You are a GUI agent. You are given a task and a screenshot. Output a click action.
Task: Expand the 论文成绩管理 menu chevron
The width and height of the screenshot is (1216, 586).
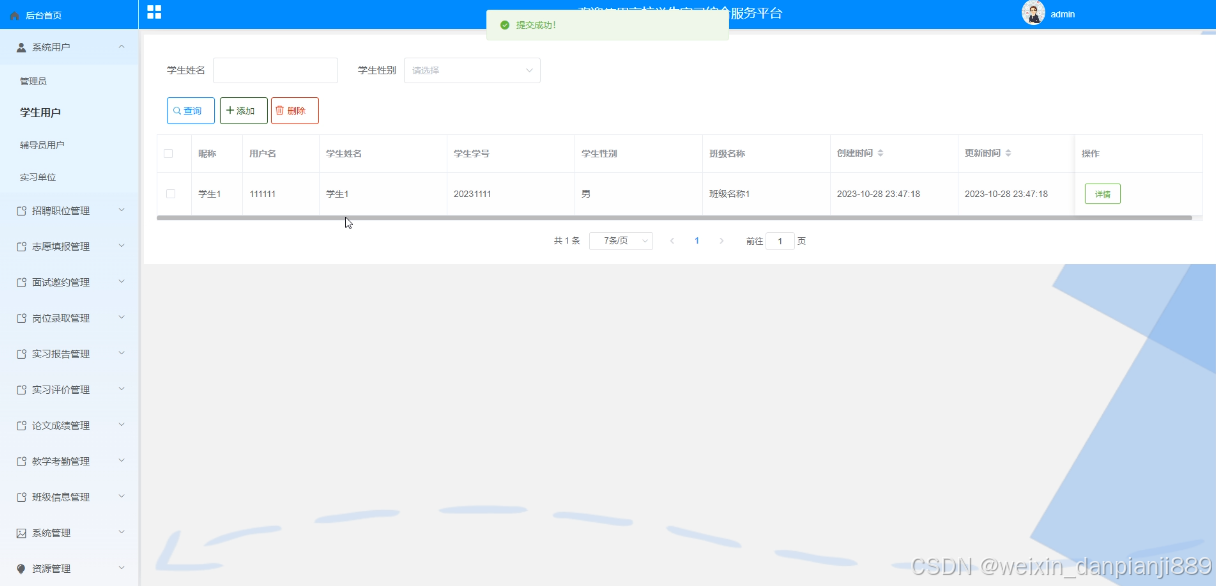121,425
